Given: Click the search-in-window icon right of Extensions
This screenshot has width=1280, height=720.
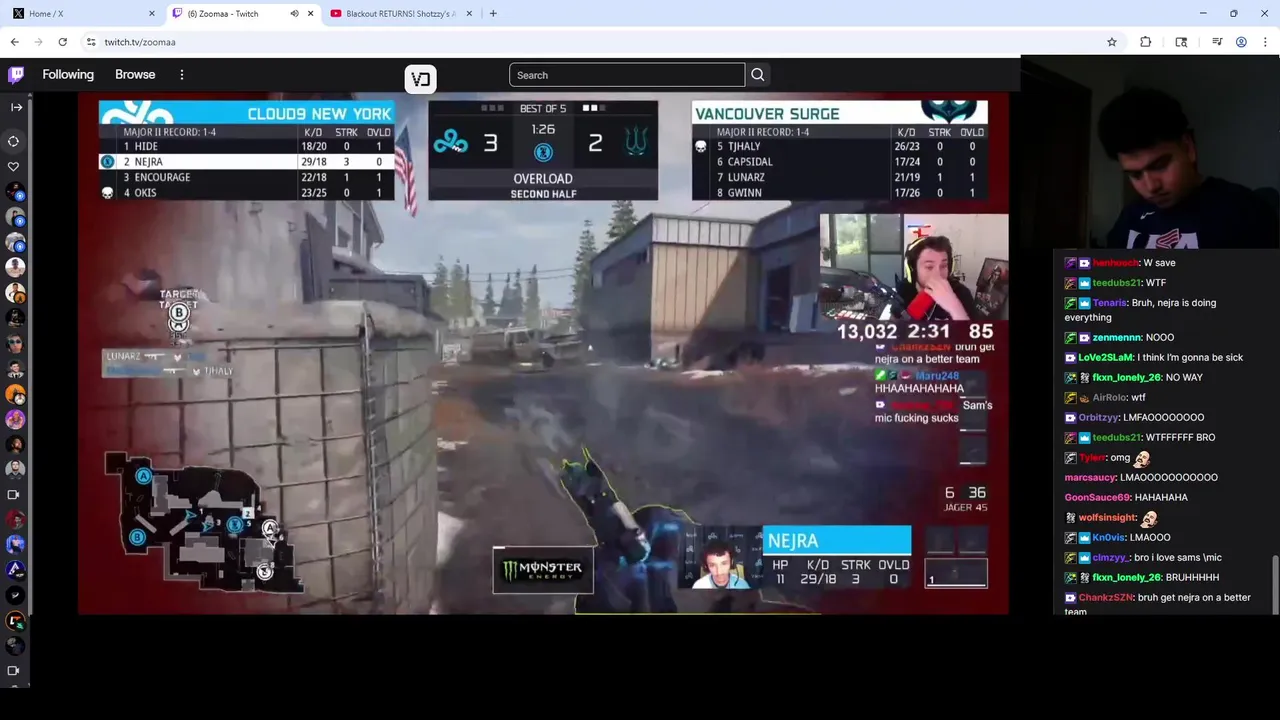Looking at the screenshot, I should coord(1181,42).
